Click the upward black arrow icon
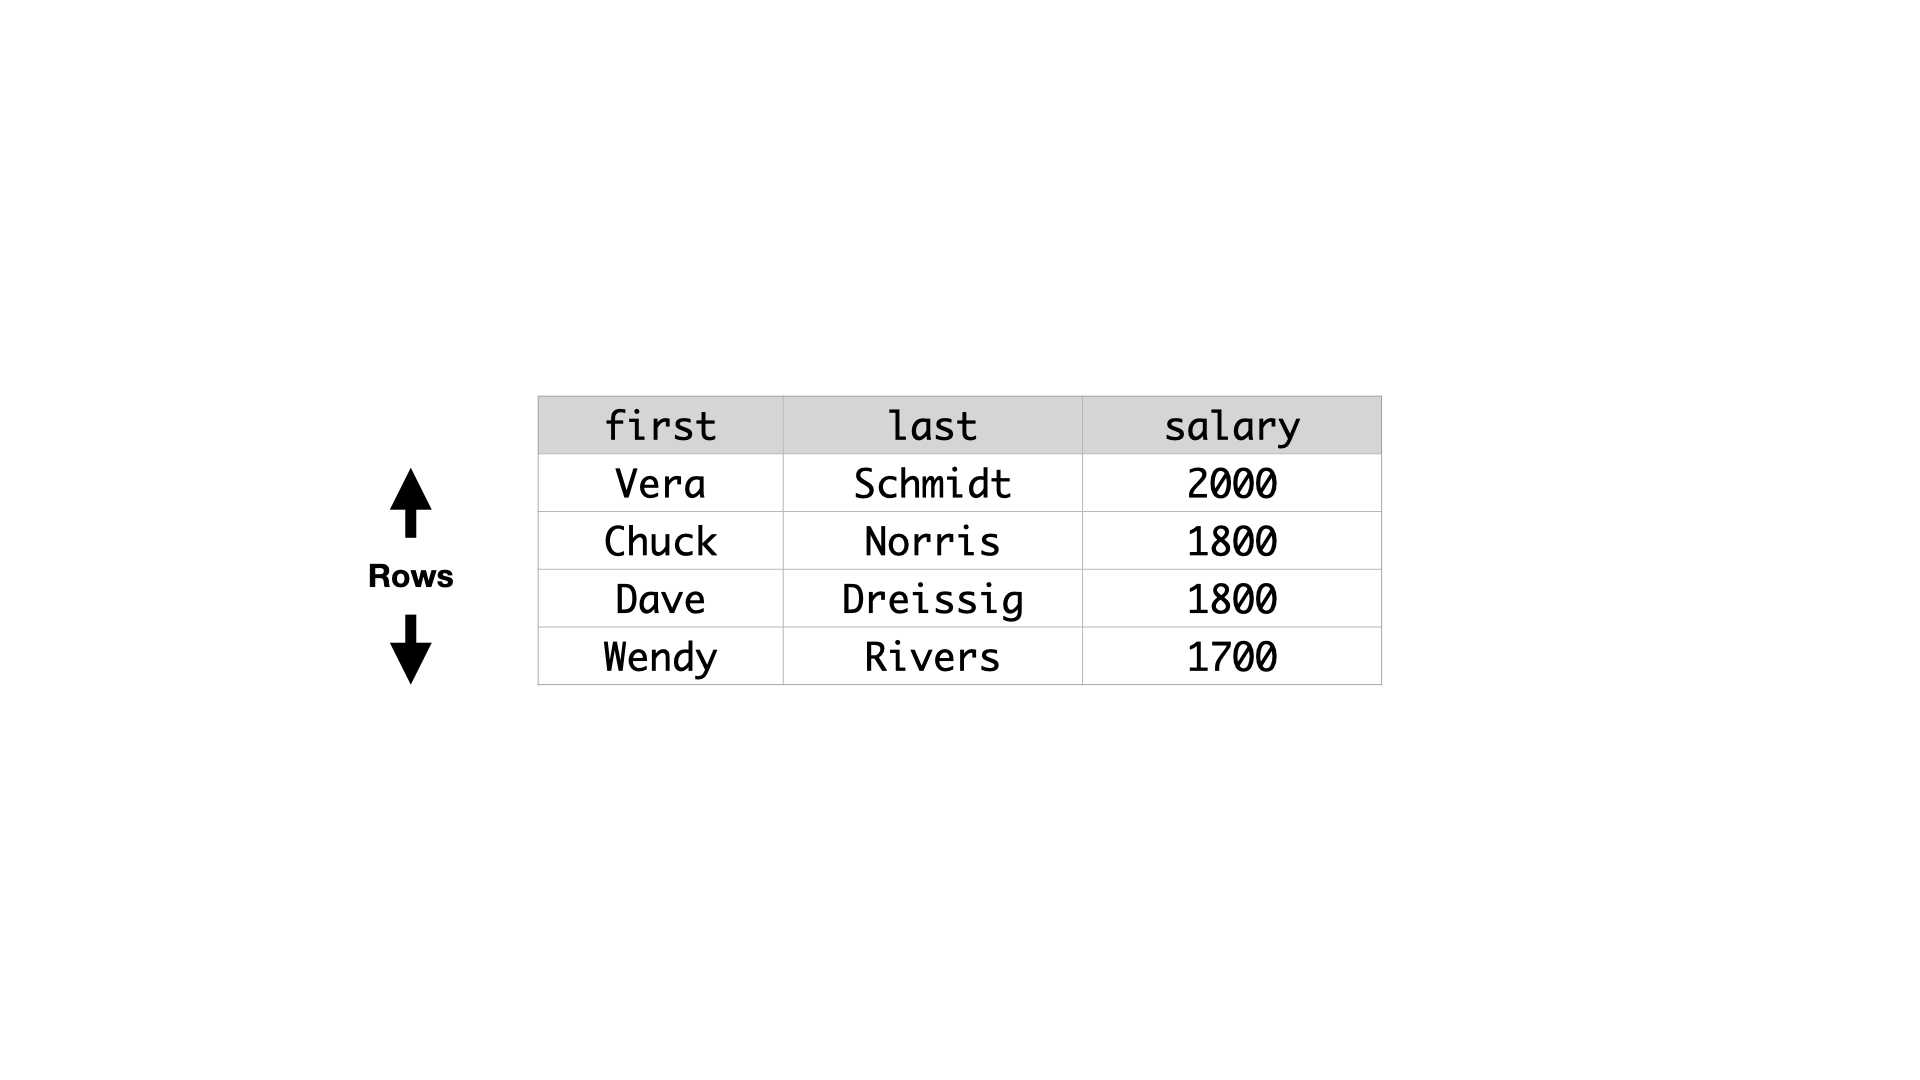 (x=410, y=503)
